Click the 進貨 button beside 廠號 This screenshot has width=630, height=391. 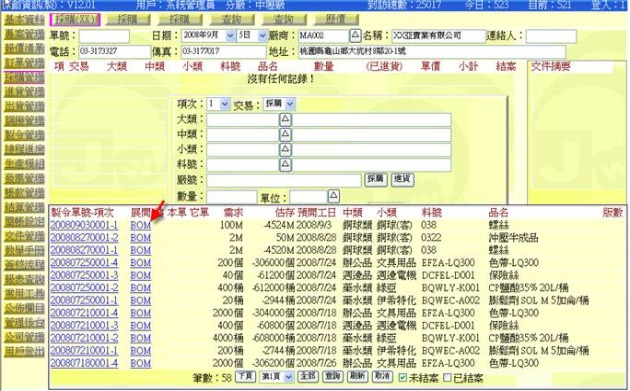[x=402, y=179]
